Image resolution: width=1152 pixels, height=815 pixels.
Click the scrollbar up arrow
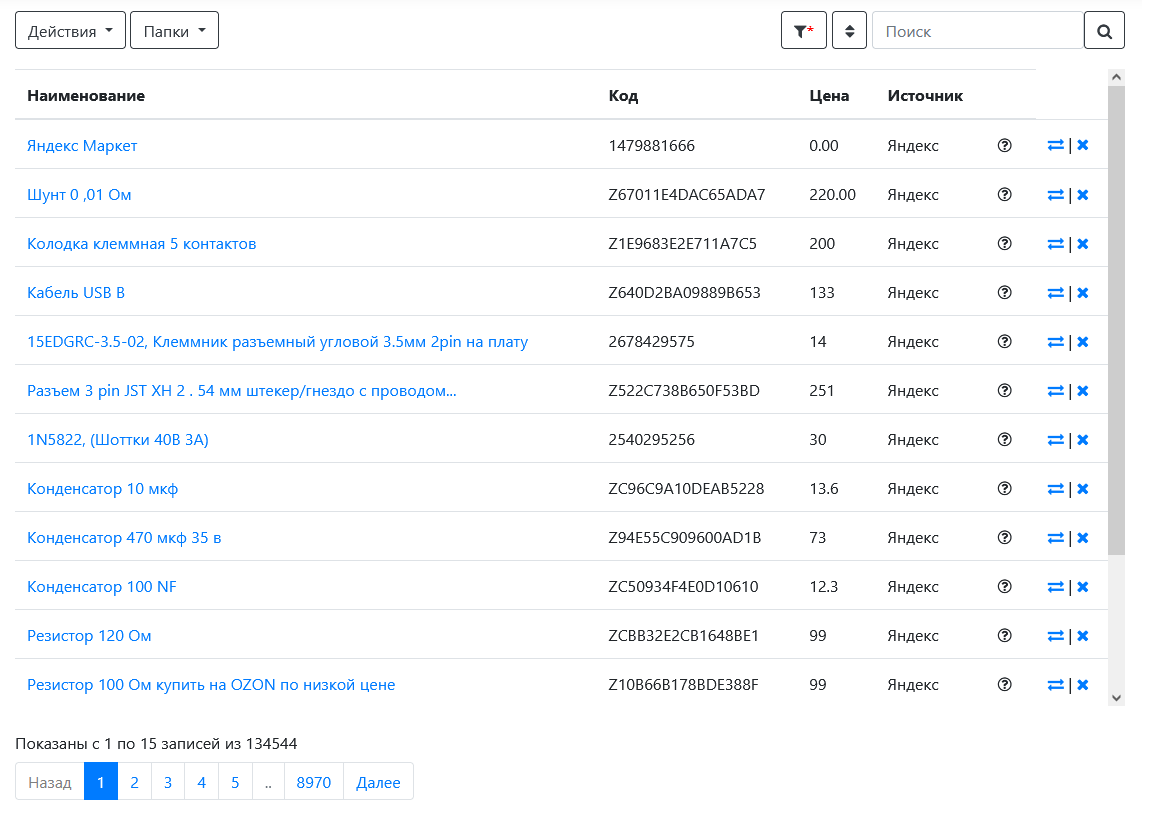[x=1117, y=77]
